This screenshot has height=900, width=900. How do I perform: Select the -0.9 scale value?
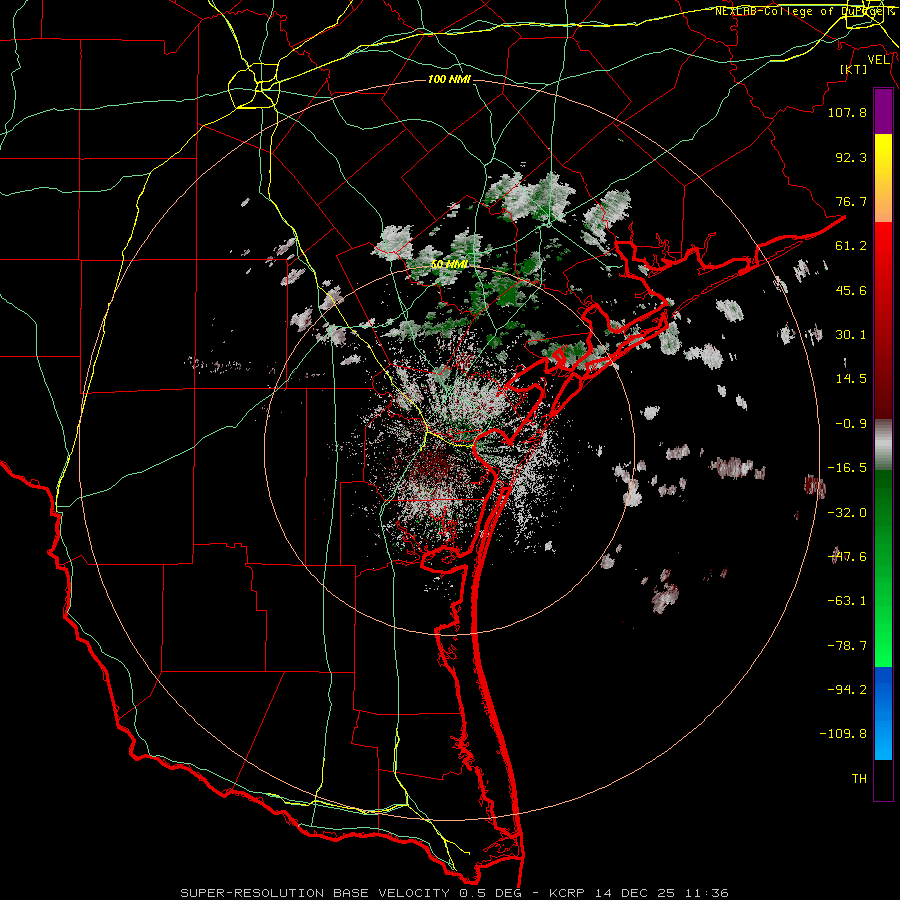[851, 424]
